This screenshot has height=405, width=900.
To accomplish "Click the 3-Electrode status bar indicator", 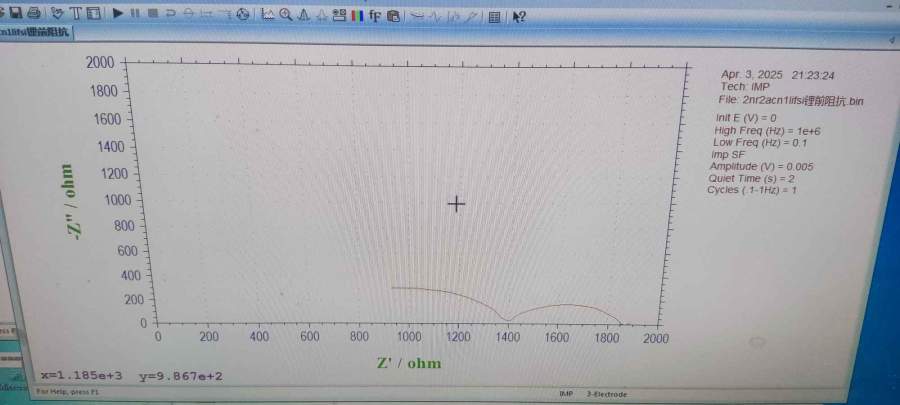I will click(607, 394).
